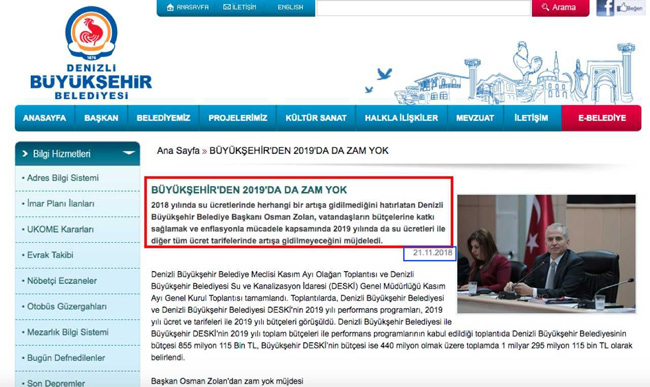Click the Beğen thumbs-up like icon
The height and width of the screenshot is (387, 650).
[629, 7]
